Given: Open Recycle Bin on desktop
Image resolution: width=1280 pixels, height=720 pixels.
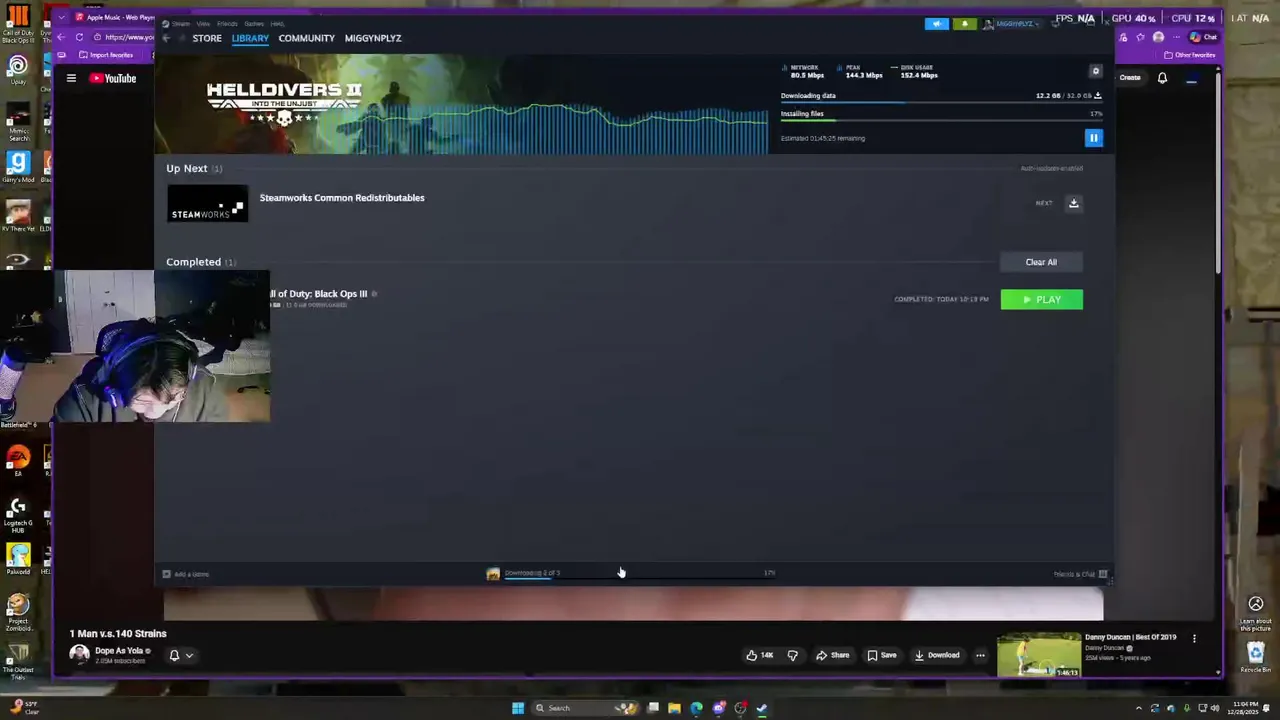Looking at the screenshot, I should click(x=1256, y=657).
